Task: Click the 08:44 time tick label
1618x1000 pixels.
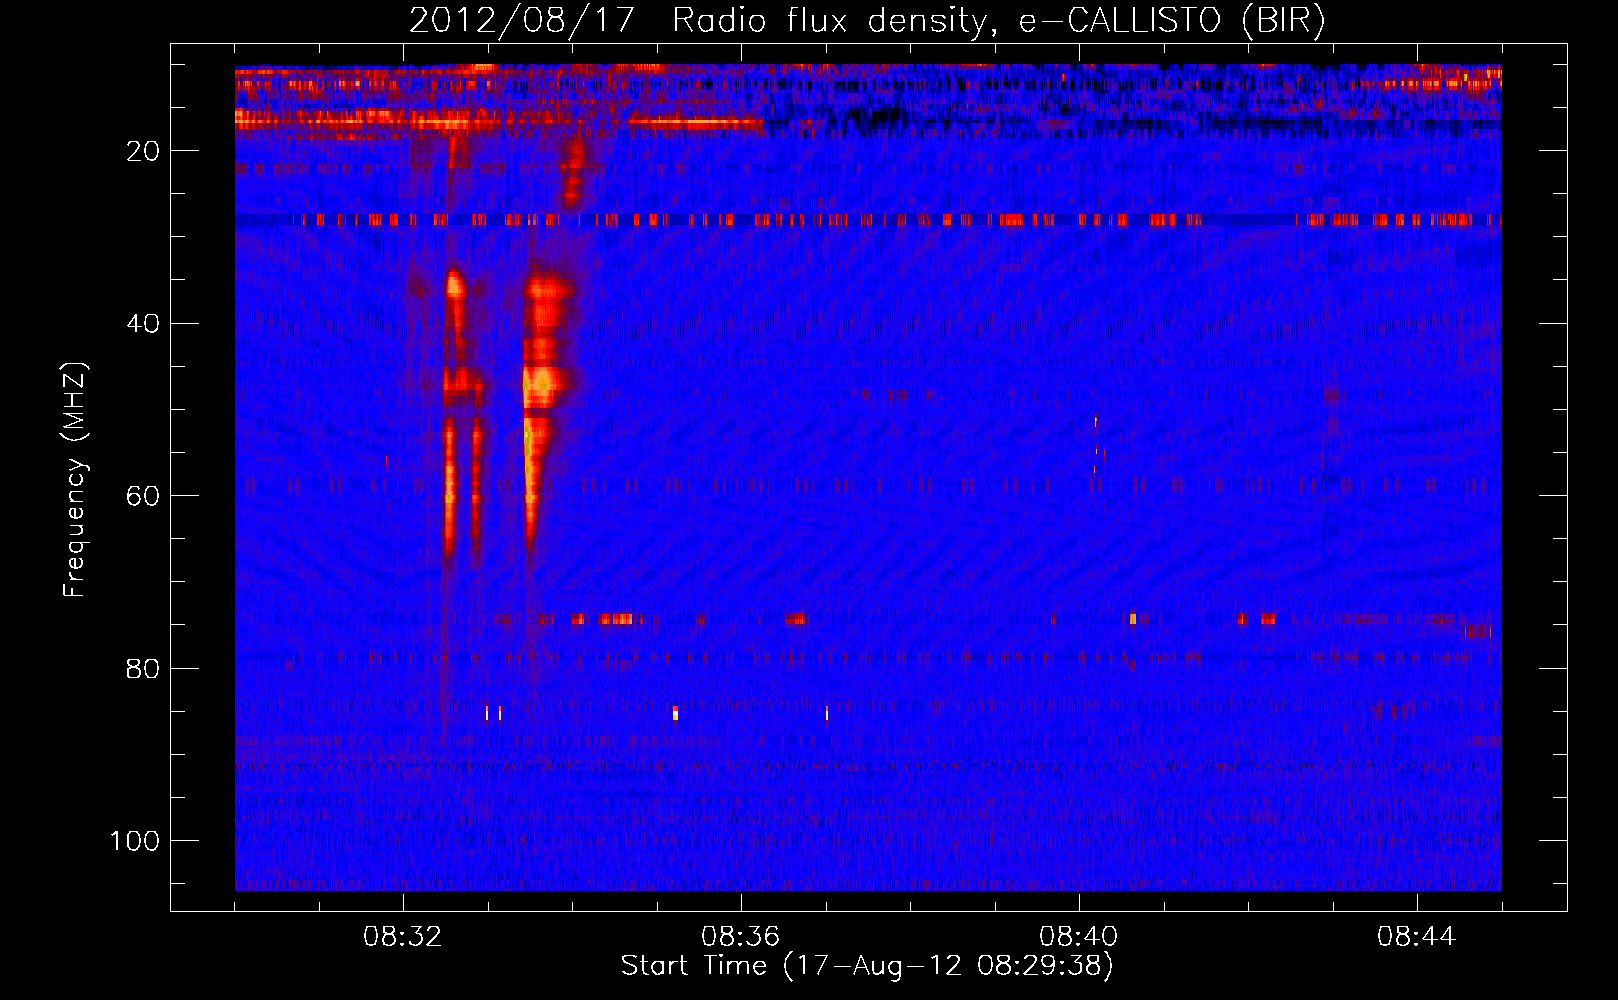Action: click(1417, 937)
